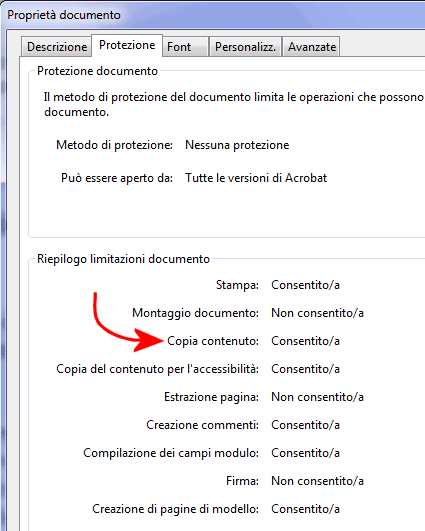This screenshot has width=425, height=531.
Task: Click the Tutte le versioni di Acrobat text
Action: pos(256,178)
